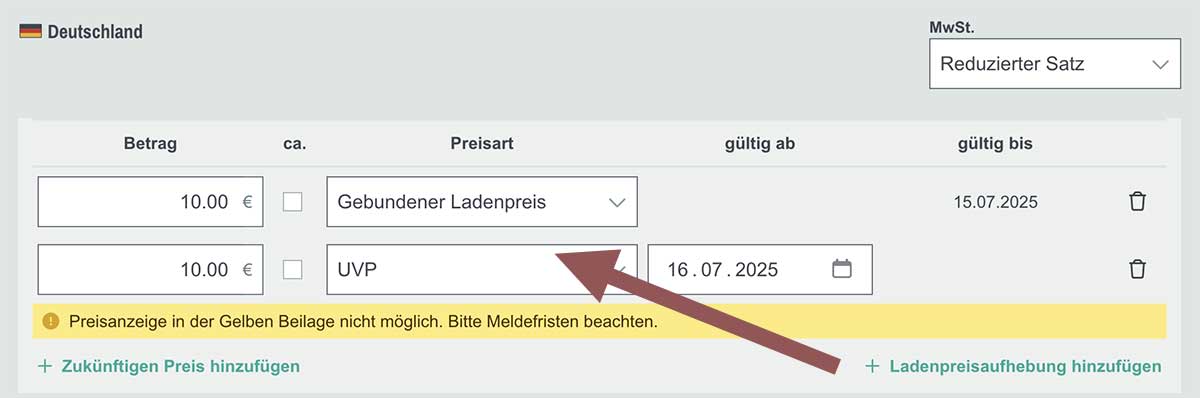Click the Preisart column header

coord(482,144)
